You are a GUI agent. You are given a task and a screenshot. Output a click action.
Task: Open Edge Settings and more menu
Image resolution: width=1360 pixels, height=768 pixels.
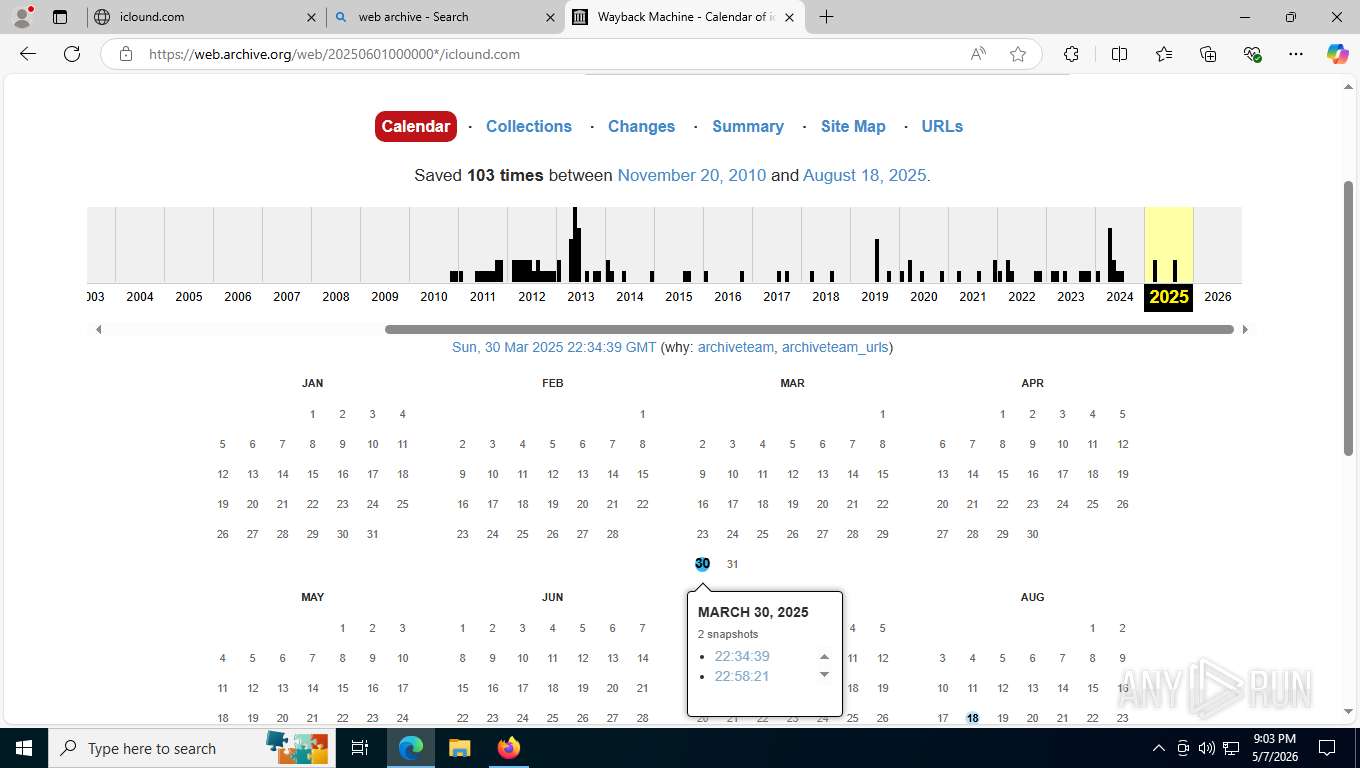[x=1296, y=54]
